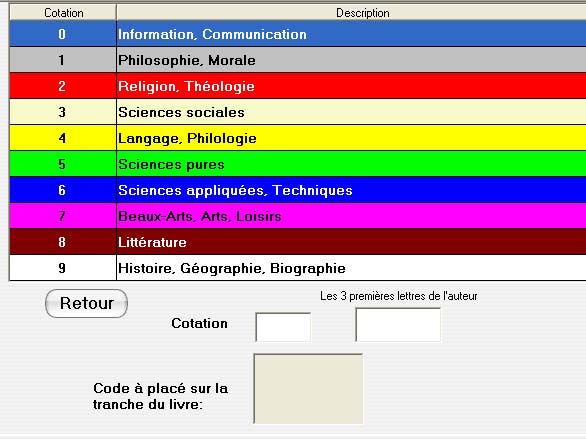Select cotation number 5 cell
Screen dimensions: 586x439
tap(63, 164)
